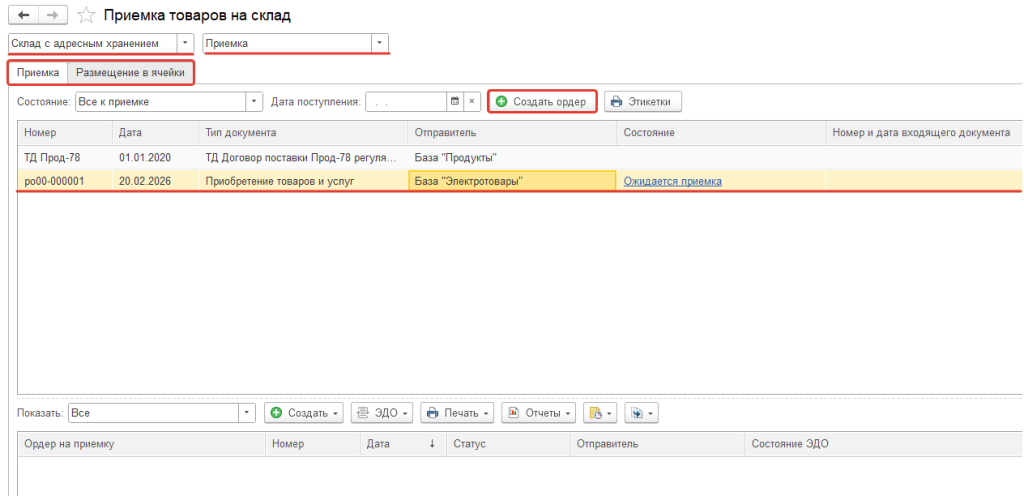Open the Отчеты menu button

(x=540, y=413)
